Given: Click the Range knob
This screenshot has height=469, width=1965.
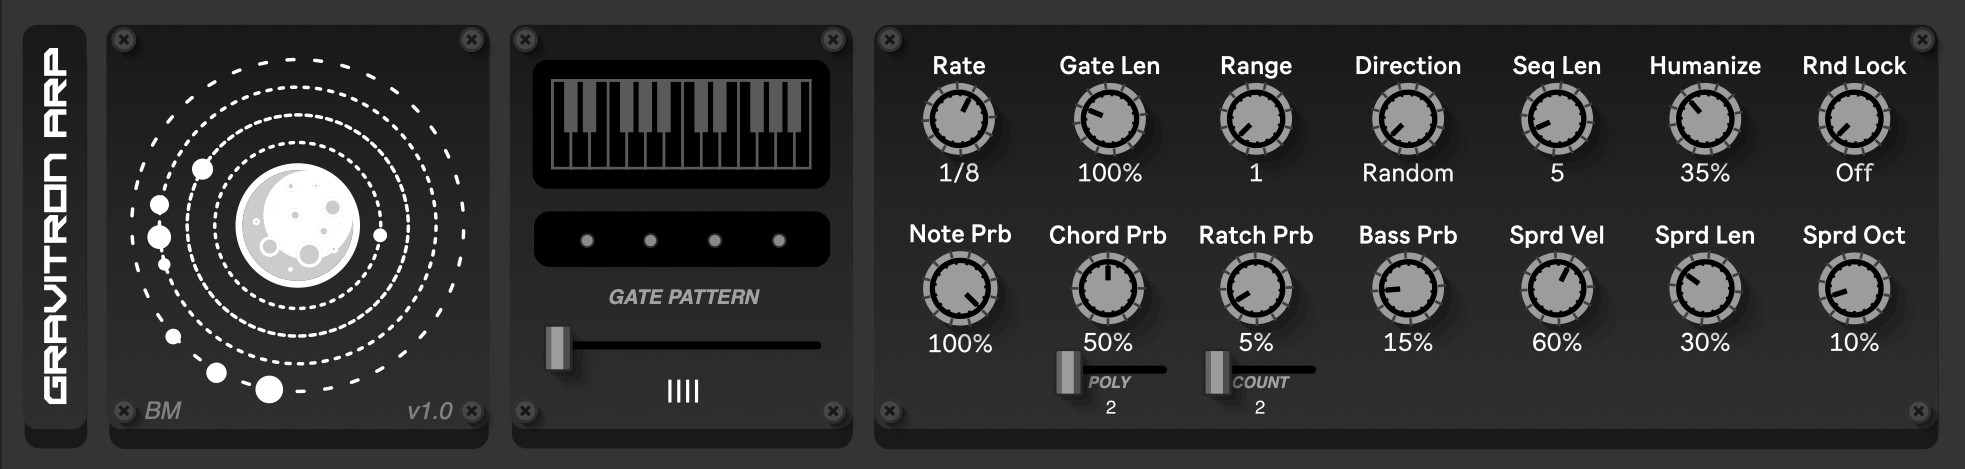Looking at the screenshot, I should pos(1255,120).
